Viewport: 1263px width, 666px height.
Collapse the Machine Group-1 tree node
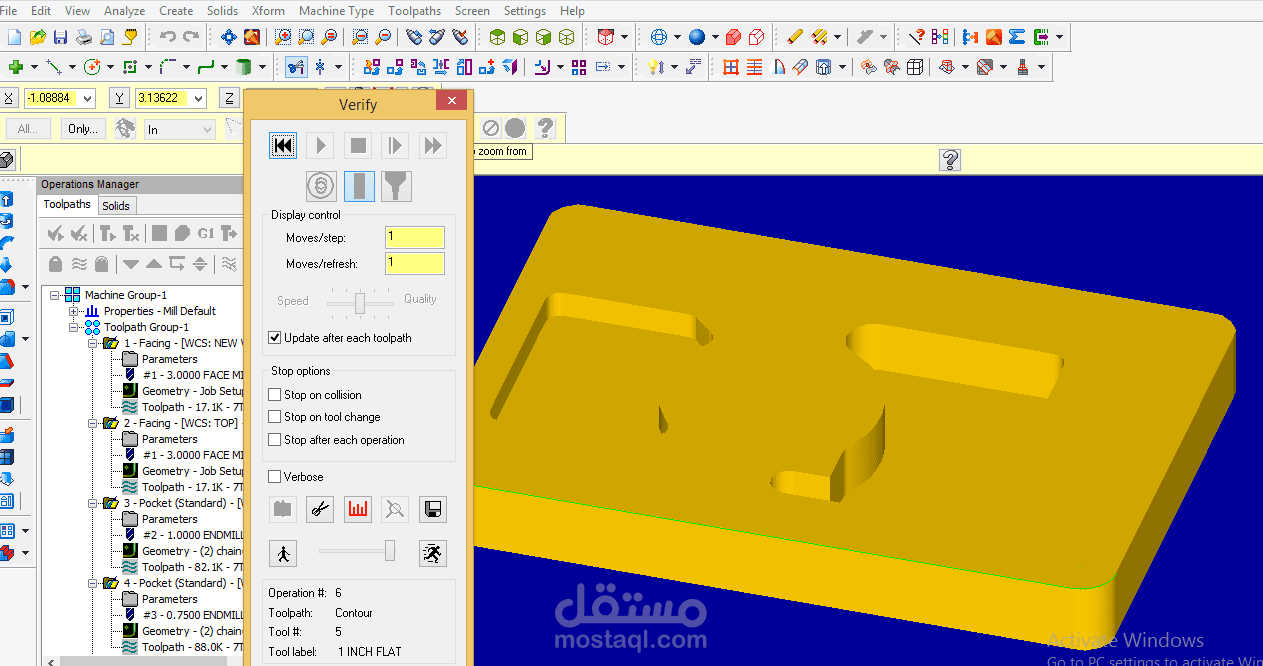(x=55, y=295)
